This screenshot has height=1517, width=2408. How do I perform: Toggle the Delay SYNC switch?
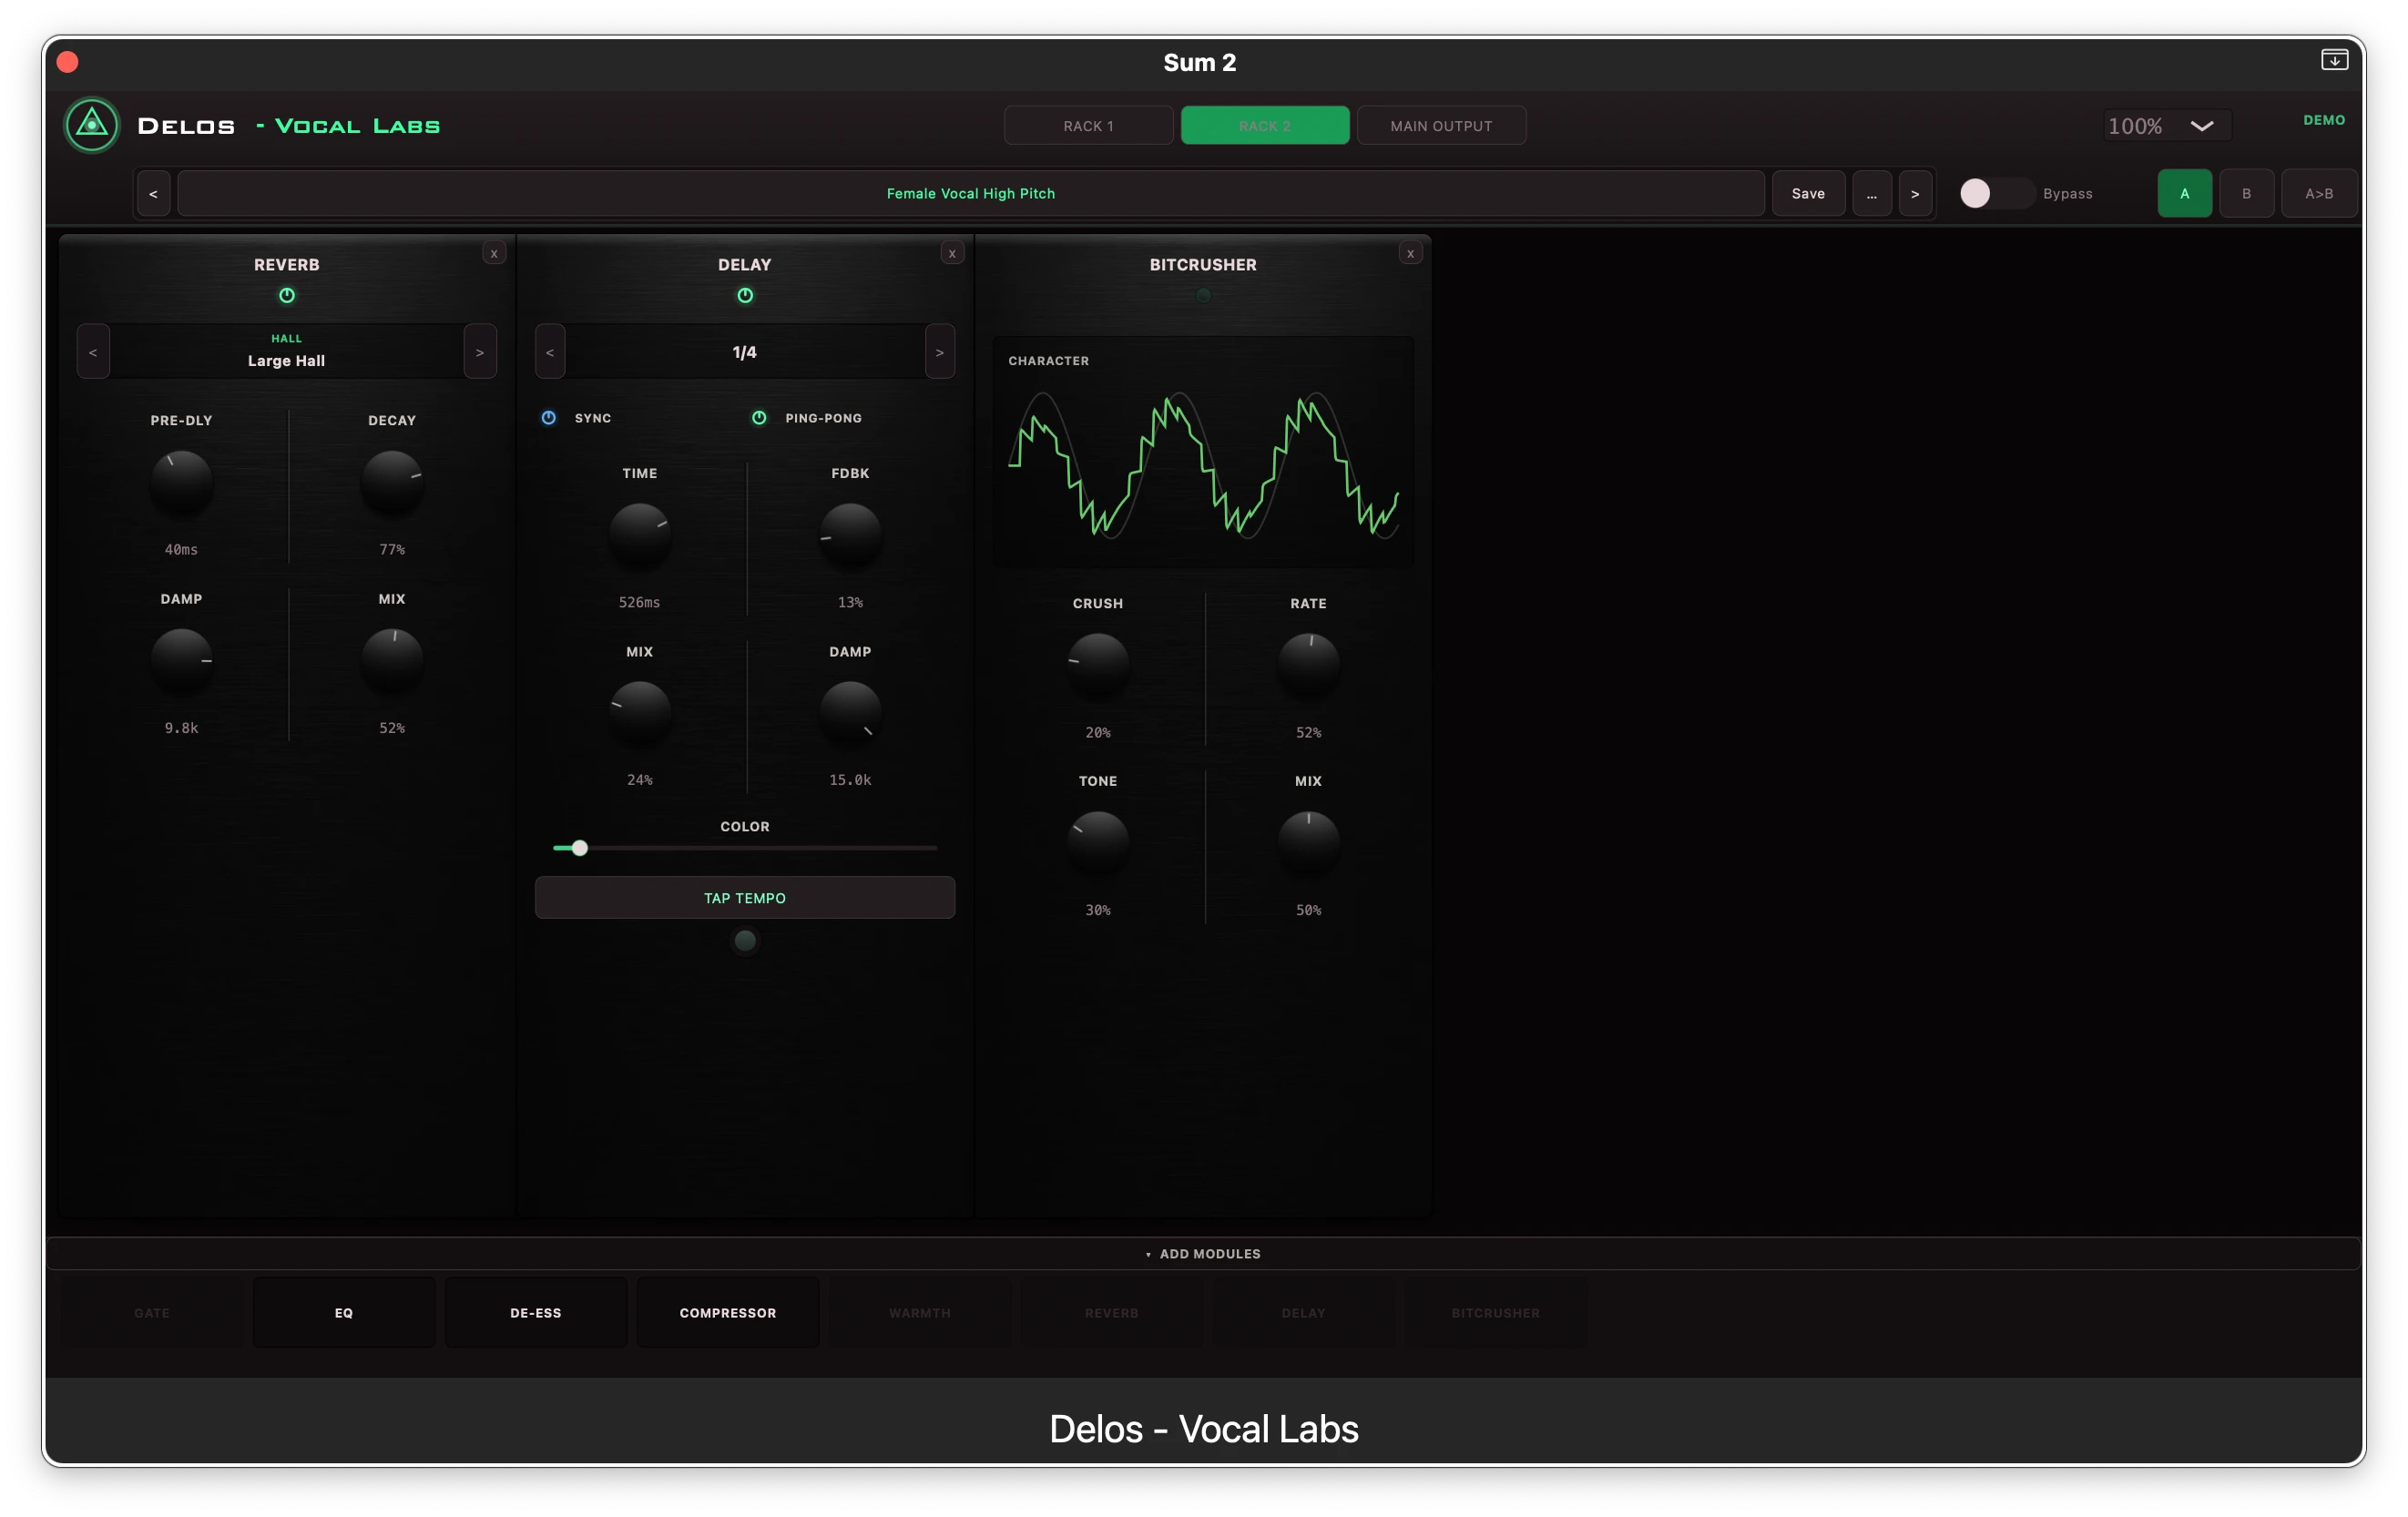[x=549, y=417]
